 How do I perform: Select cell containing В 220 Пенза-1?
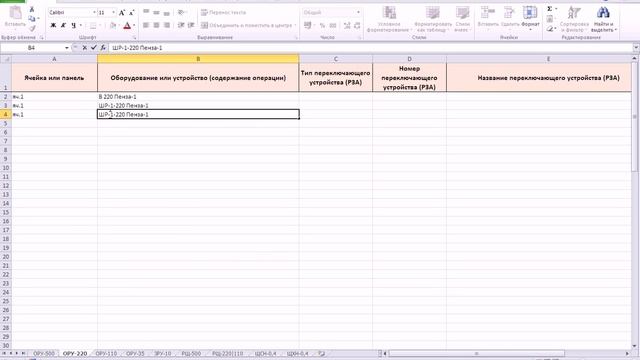tap(198, 97)
